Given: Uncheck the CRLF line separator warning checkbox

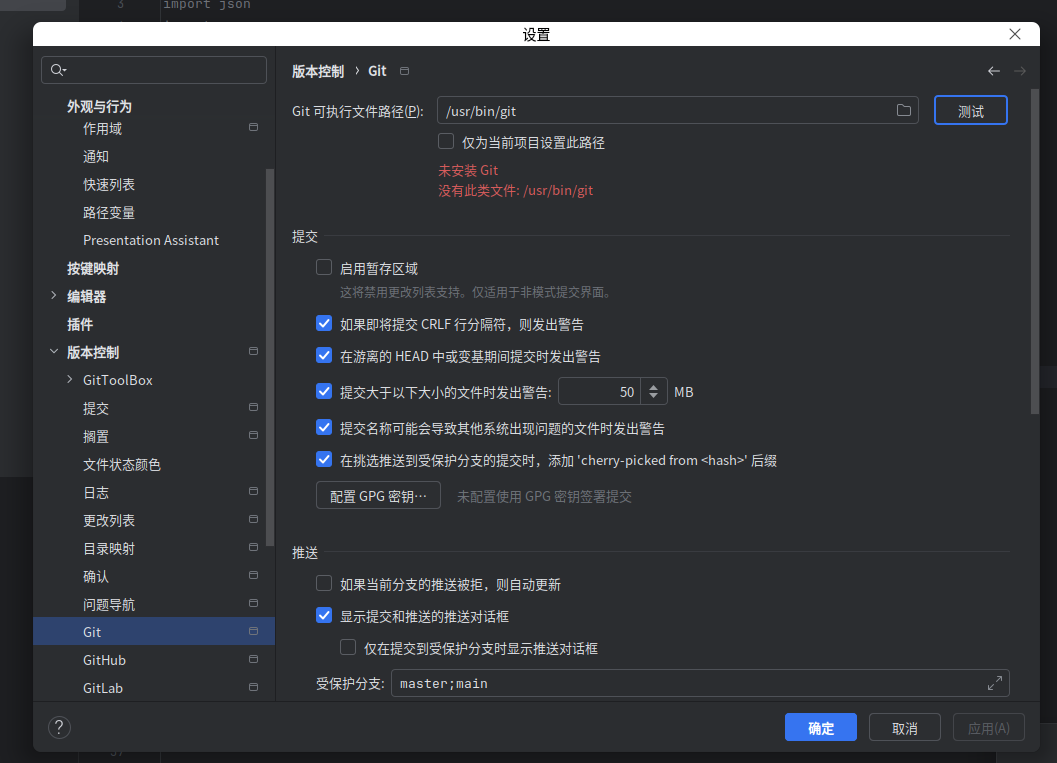Looking at the screenshot, I should coord(324,324).
